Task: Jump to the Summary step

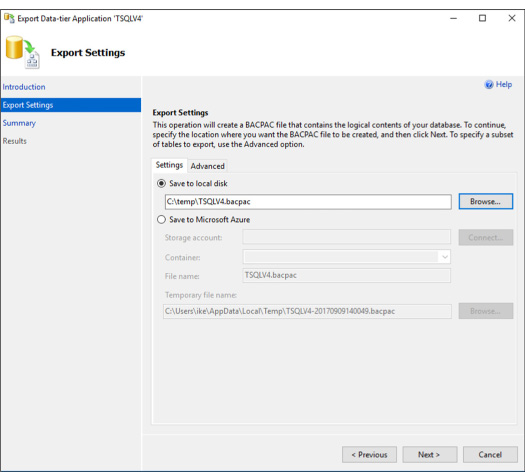Action: (19, 123)
